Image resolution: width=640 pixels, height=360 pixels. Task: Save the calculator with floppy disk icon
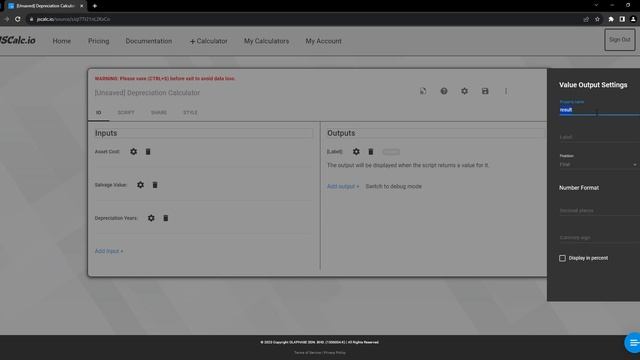[485, 91]
